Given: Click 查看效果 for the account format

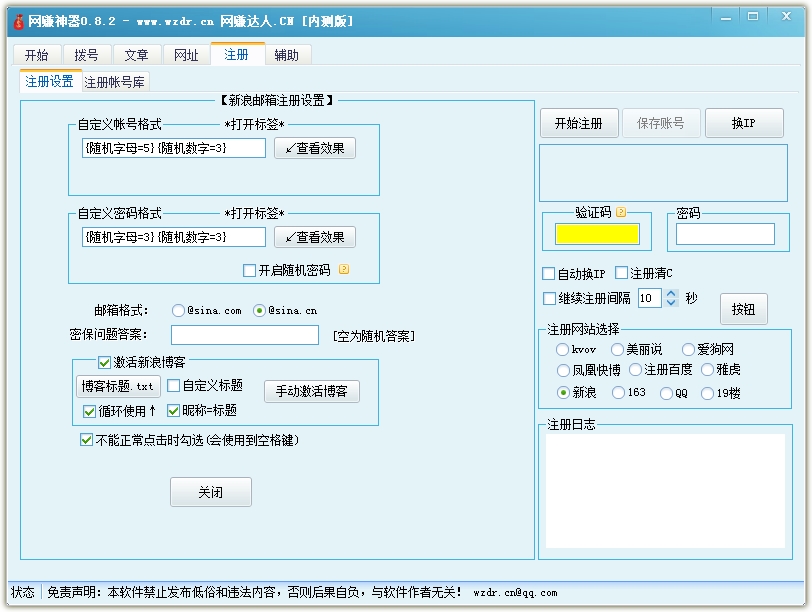Looking at the screenshot, I should [x=315, y=148].
